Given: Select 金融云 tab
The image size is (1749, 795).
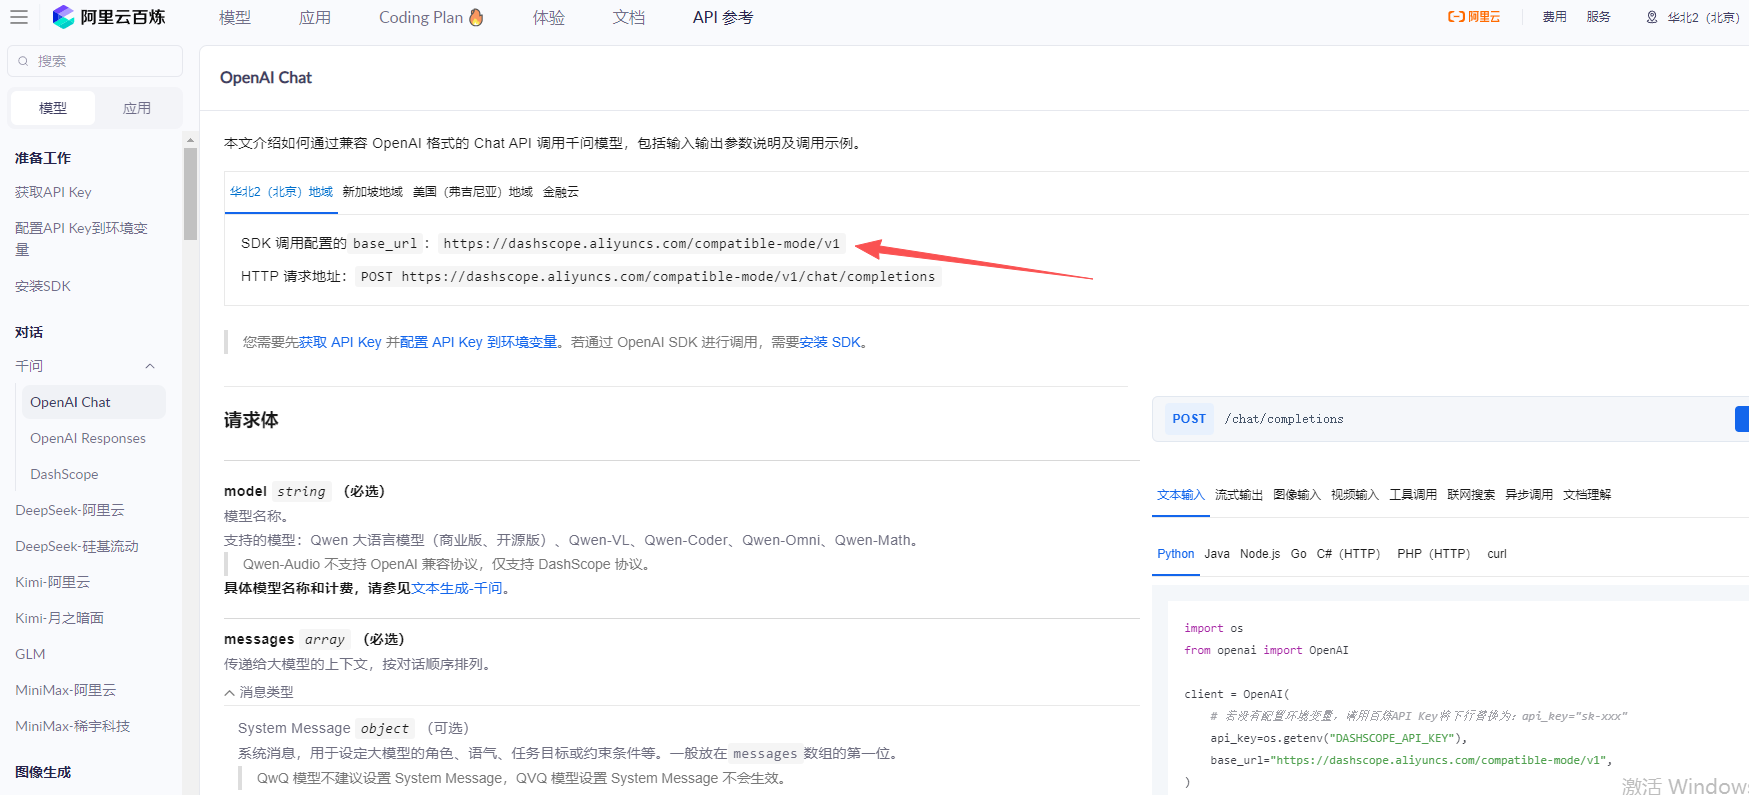Looking at the screenshot, I should coord(561,192).
